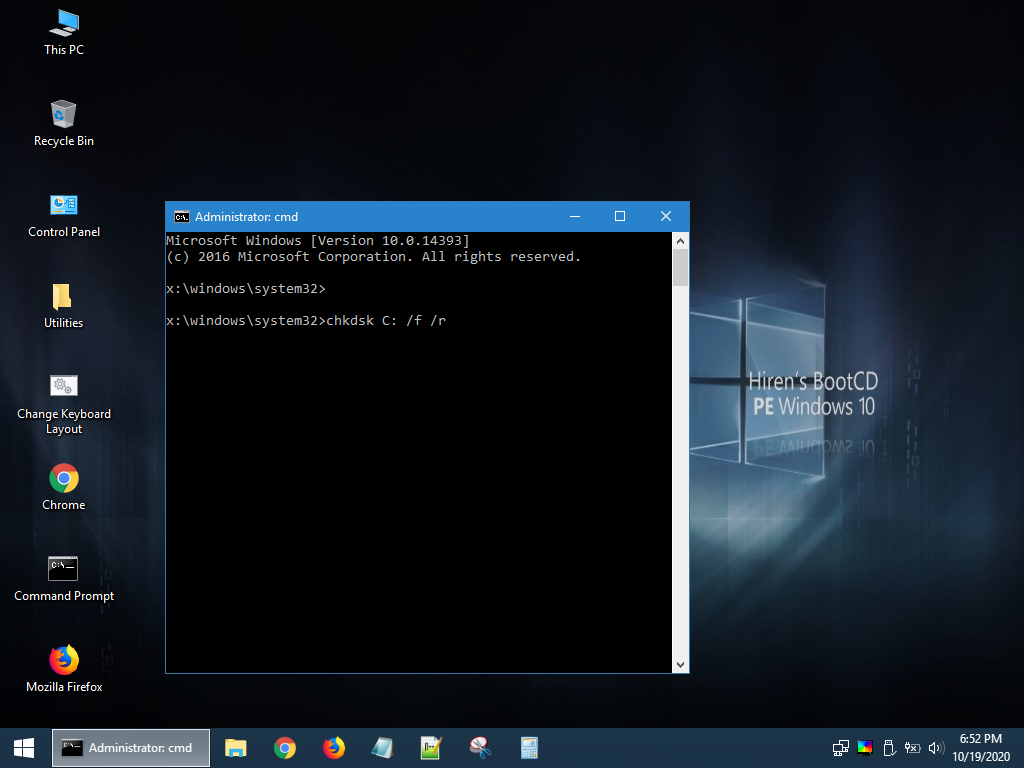Open the cmd system menu icon in title bar

tap(181, 217)
